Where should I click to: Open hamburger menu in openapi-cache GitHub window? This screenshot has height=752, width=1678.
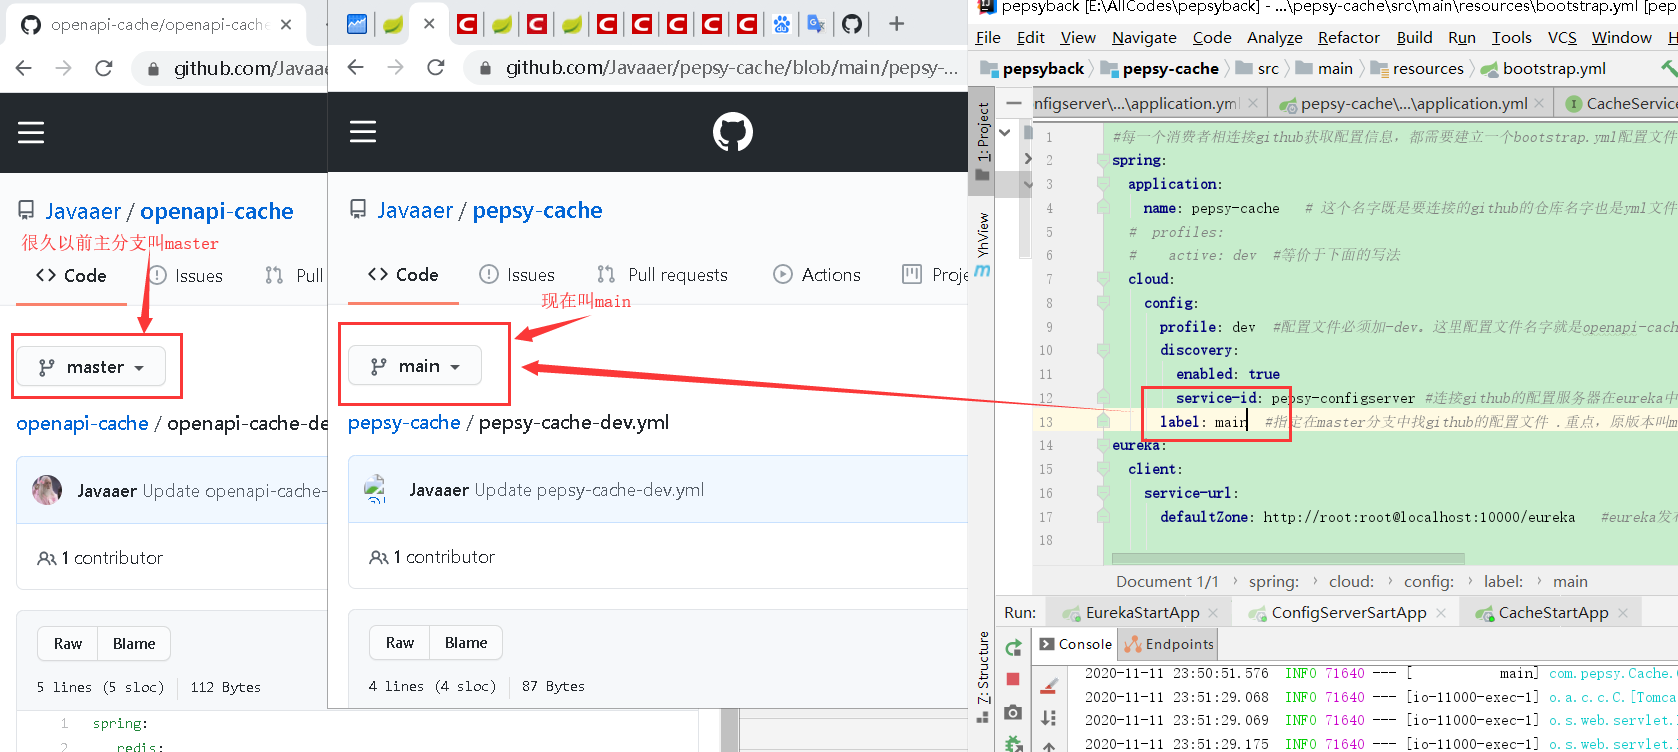point(31,132)
